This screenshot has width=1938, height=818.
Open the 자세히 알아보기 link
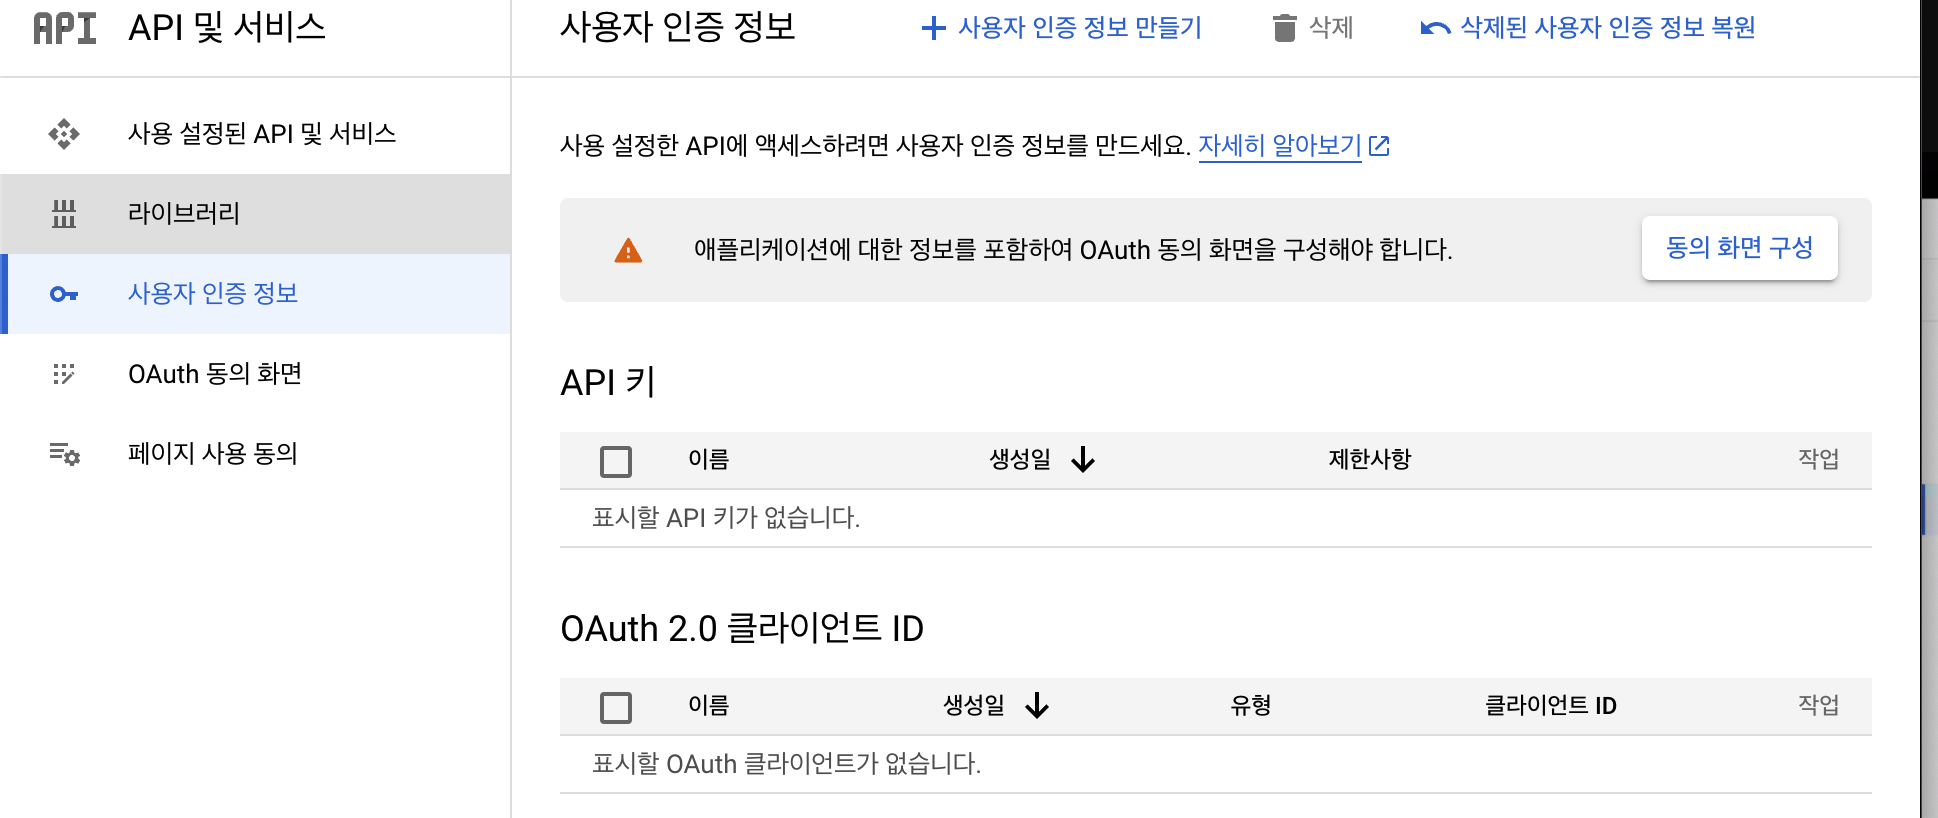[x=1280, y=146]
